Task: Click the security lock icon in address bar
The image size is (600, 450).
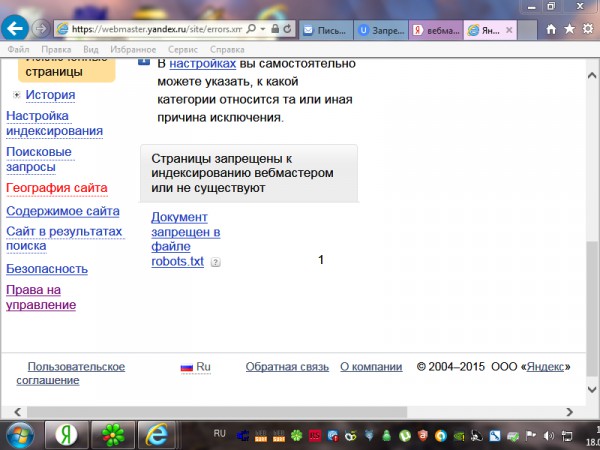Action: [x=275, y=29]
